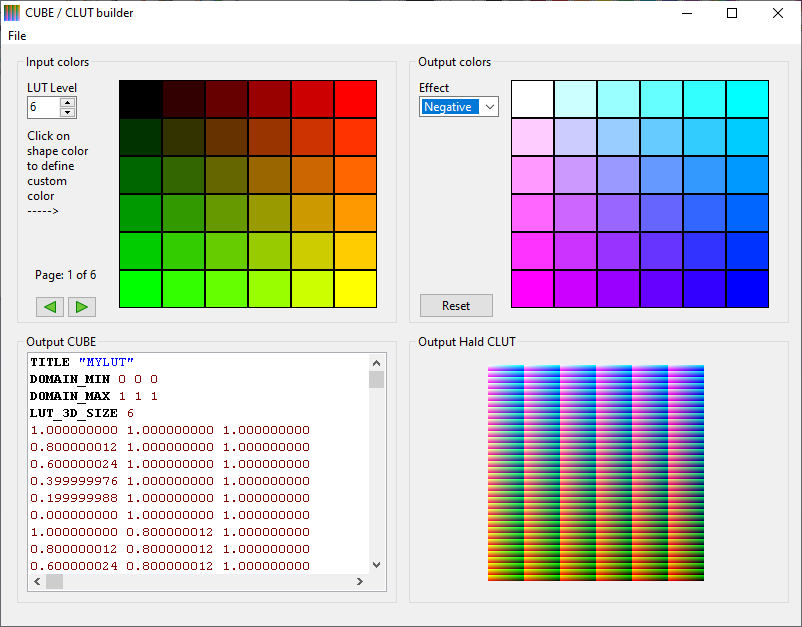Image resolution: width=802 pixels, height=627 pixels.
Task: Click the "LUT Level" label
Action: (52, 88)
